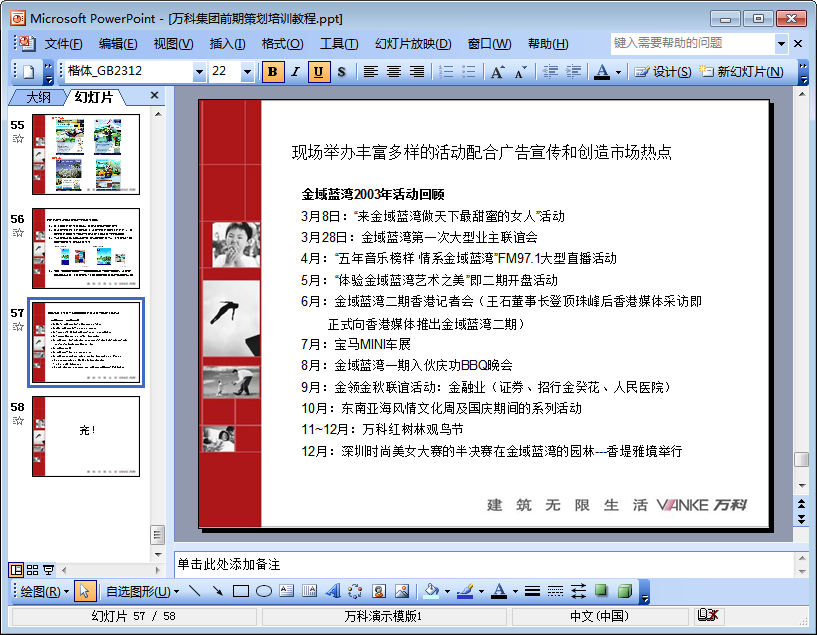Select the Rectangle drawing tool
This screenshot has width=817, height=635.
tap(240, 591)
